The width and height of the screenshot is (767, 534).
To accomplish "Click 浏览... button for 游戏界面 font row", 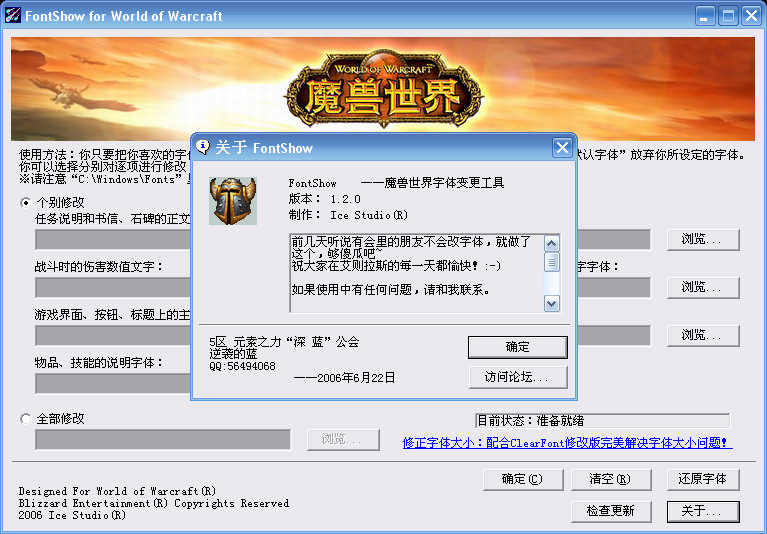I will click(x=703, y=335).
